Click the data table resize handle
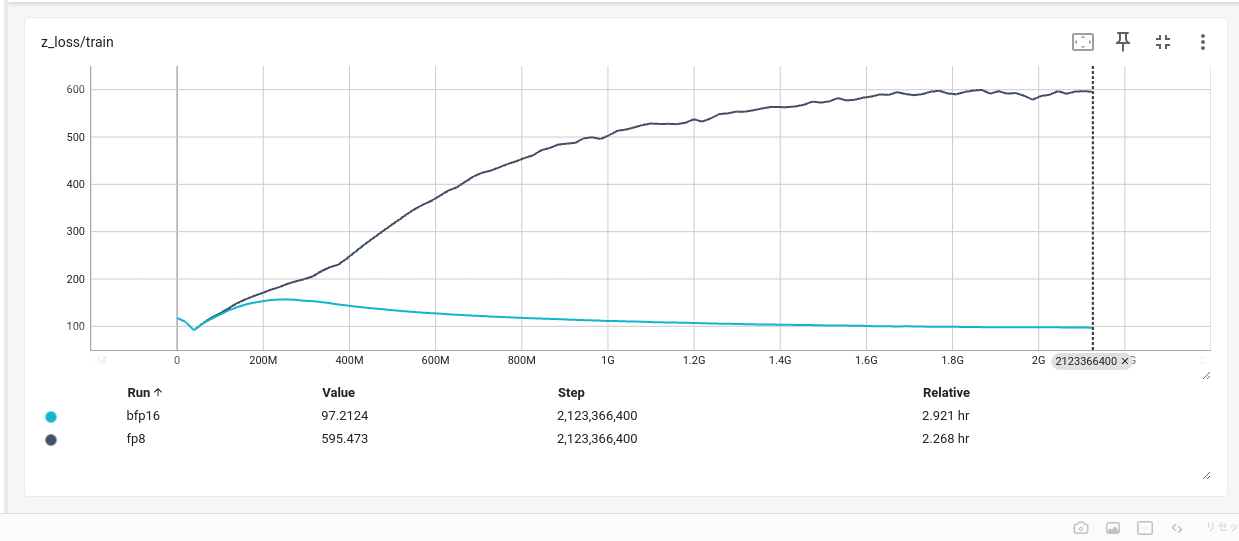This screenshot has width=1239, height=541. click(1206, 476)
